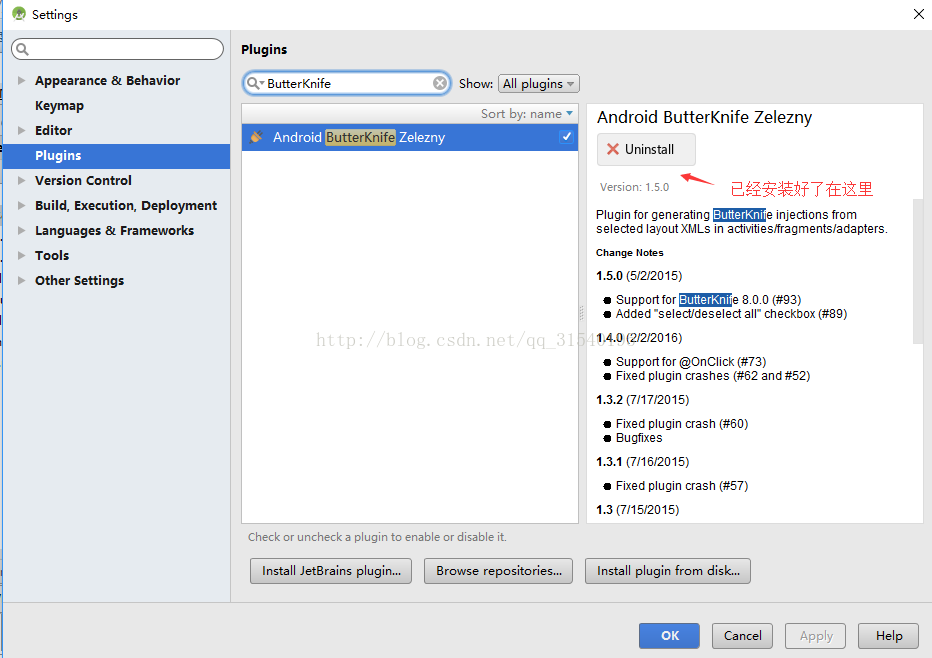Expand the Tools settings section
Screen dimensions: 932x658
coord(21,255)
